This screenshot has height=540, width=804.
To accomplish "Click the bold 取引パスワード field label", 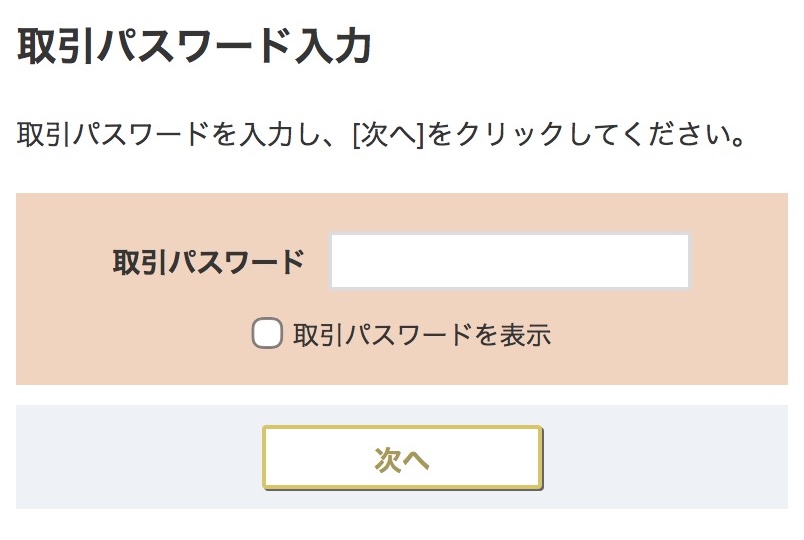I will (x=208, y=262).
